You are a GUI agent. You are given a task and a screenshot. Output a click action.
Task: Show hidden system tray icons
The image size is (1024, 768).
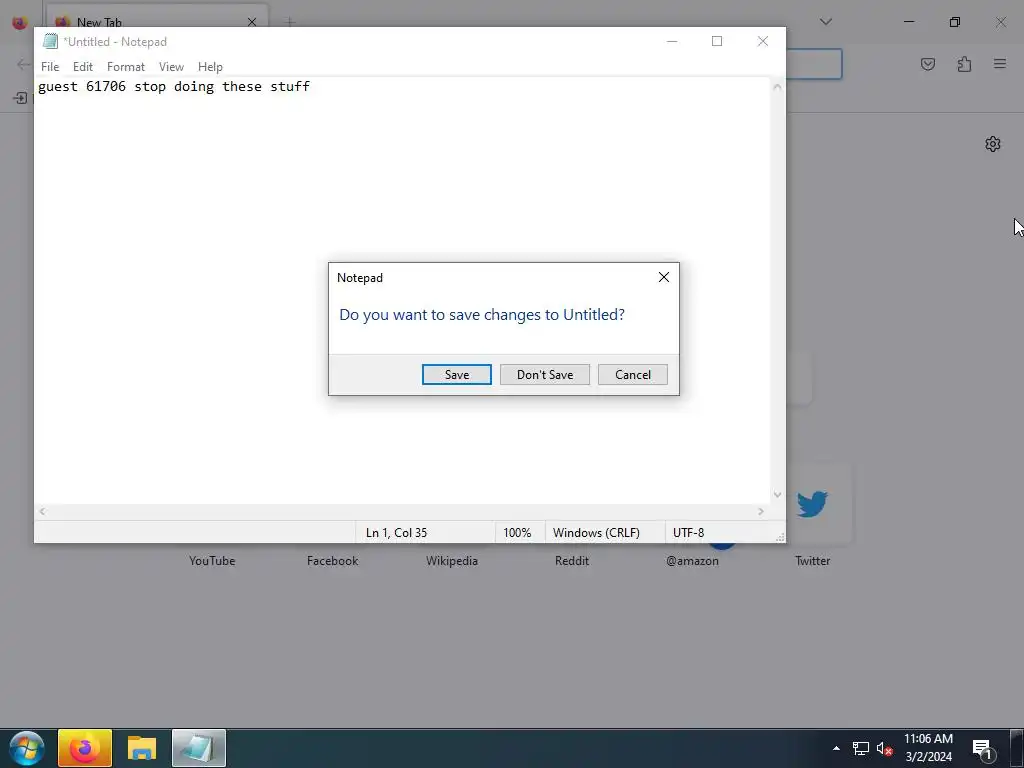[x=837, y=748]
